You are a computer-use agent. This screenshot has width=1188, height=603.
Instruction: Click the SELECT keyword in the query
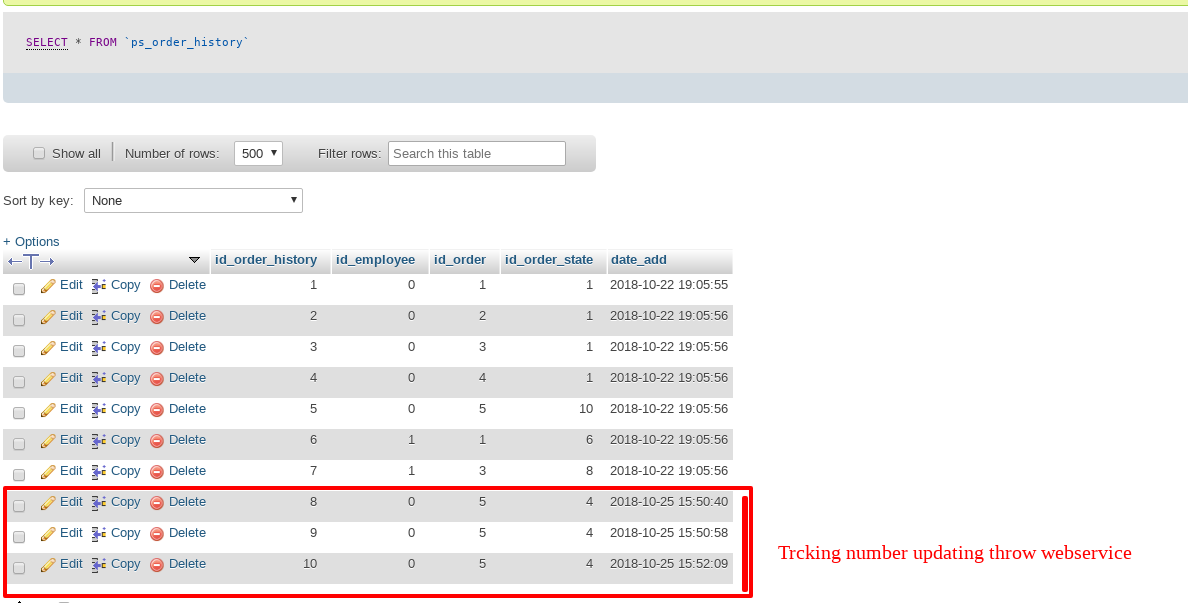pyautogui.click(x=47, y=42)
